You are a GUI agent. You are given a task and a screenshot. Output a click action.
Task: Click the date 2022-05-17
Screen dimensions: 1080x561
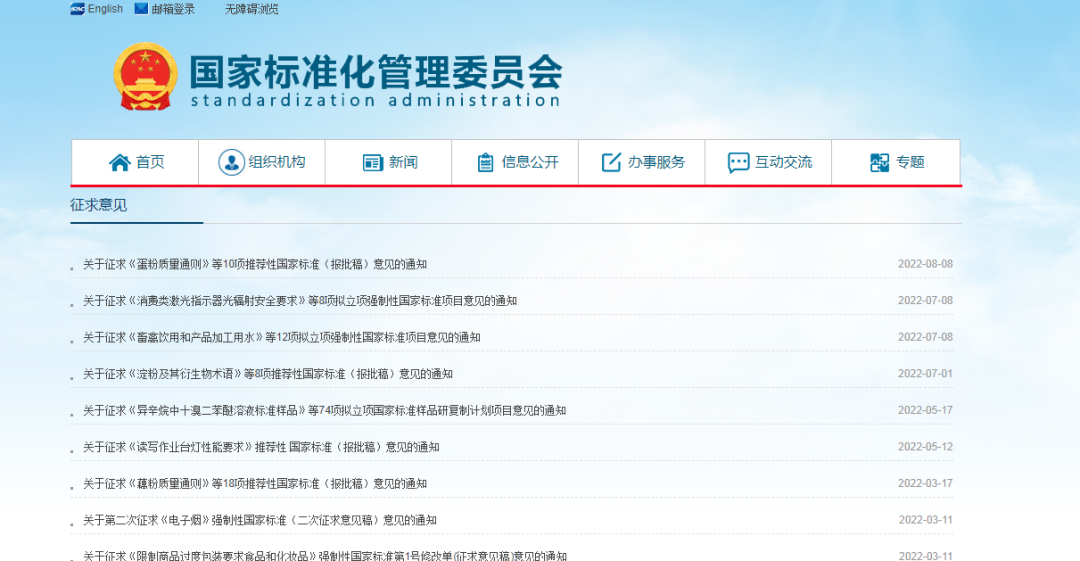point(925,410)
